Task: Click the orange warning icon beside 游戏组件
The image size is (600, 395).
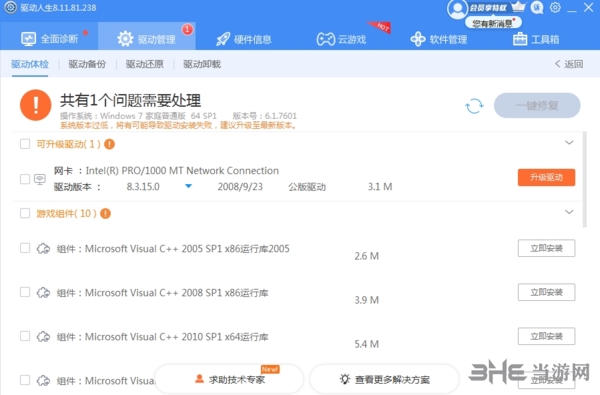Action: tap(105, 214)
